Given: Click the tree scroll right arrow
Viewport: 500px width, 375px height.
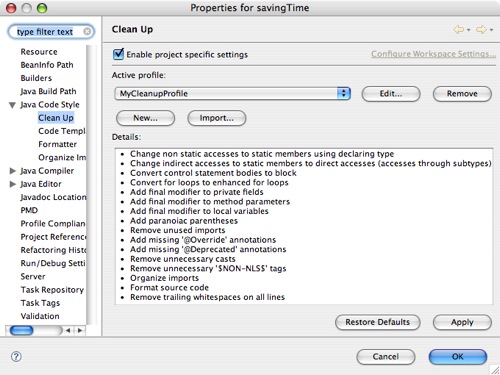Looking at the screenshot, I should (x=80, y=330).
